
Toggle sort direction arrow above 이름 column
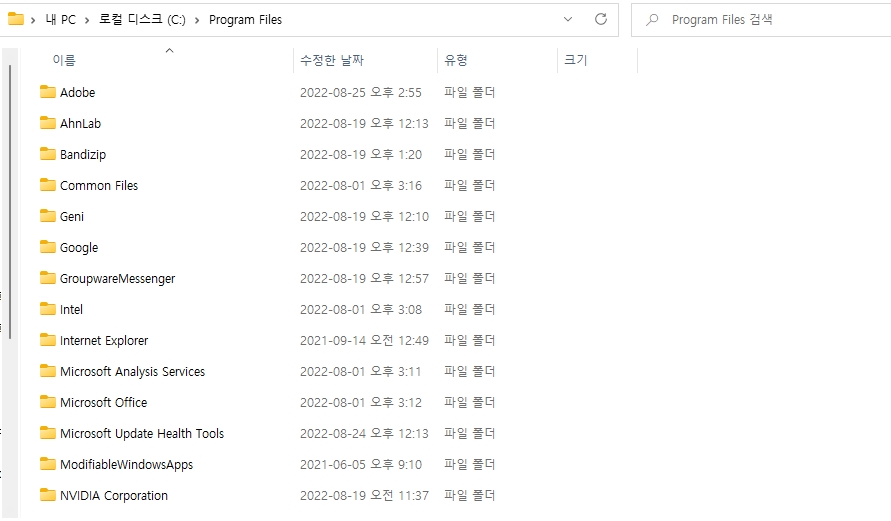coord(169,51)
